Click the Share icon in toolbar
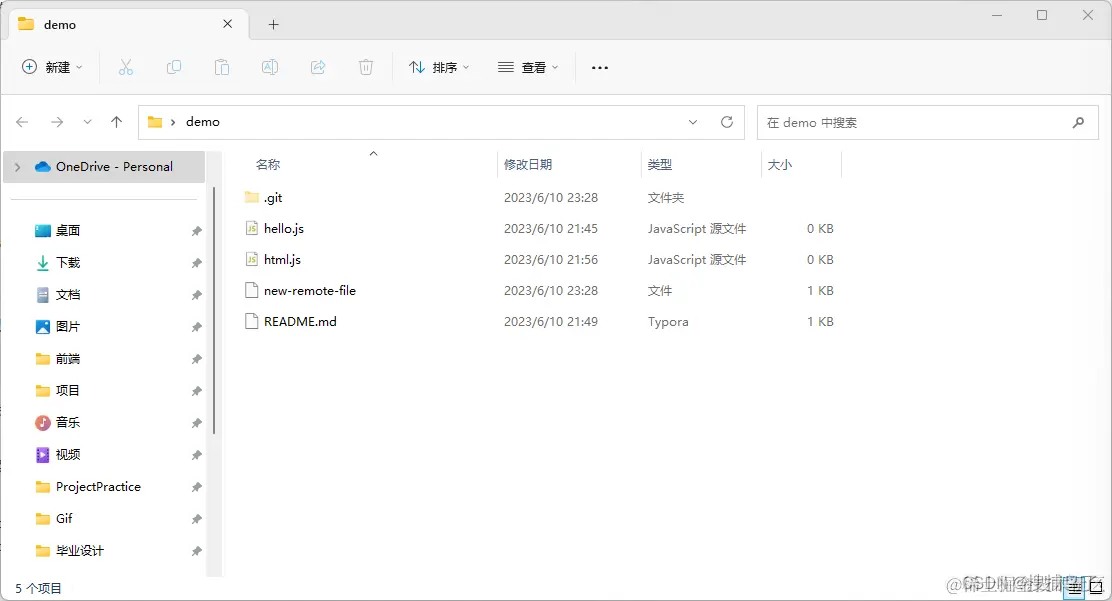Screen dimensions: 1112x601 click(318, 67)
